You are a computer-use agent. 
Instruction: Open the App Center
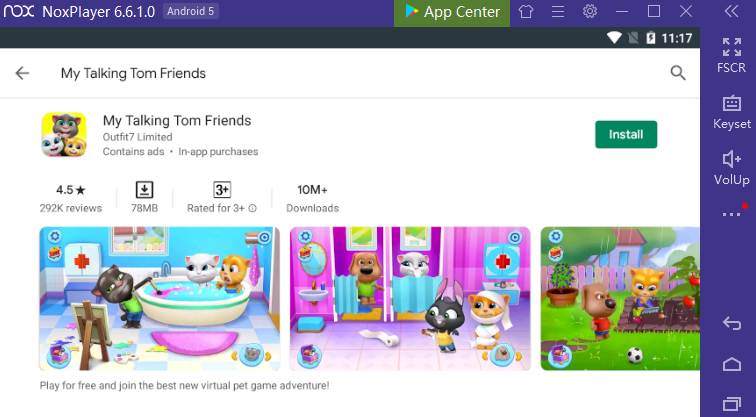coord(452,12)
